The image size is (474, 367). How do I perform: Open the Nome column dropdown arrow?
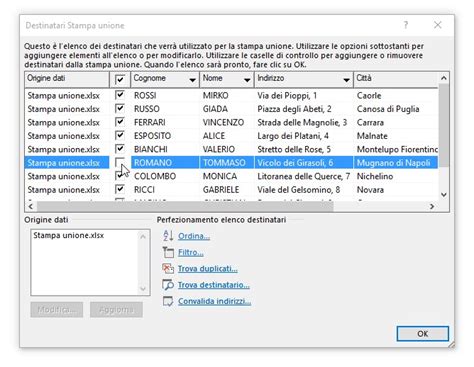pyautogui.click(x=247, y=80)
